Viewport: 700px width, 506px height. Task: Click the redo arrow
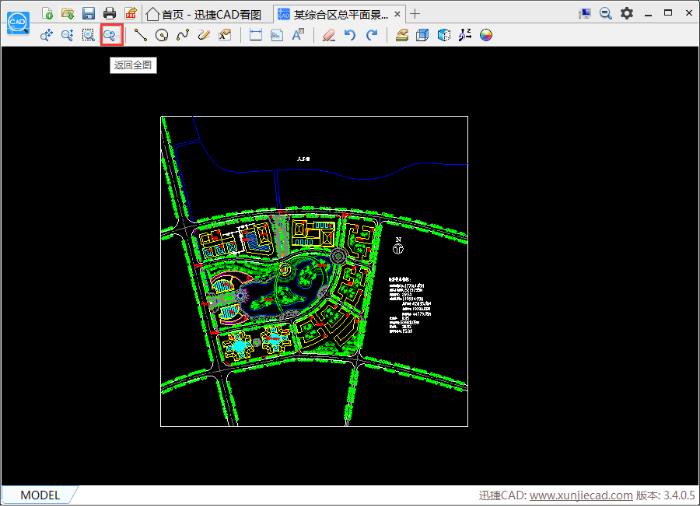pos(372,35)
